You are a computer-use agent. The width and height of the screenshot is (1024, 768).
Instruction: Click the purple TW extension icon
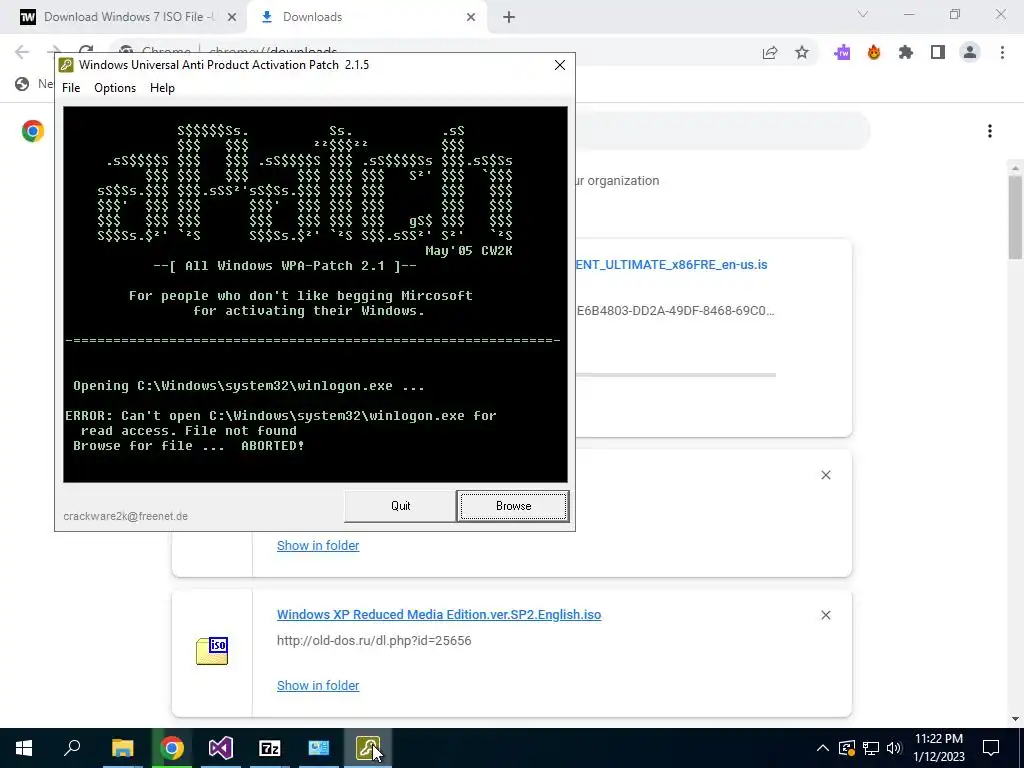click(842, 53)
